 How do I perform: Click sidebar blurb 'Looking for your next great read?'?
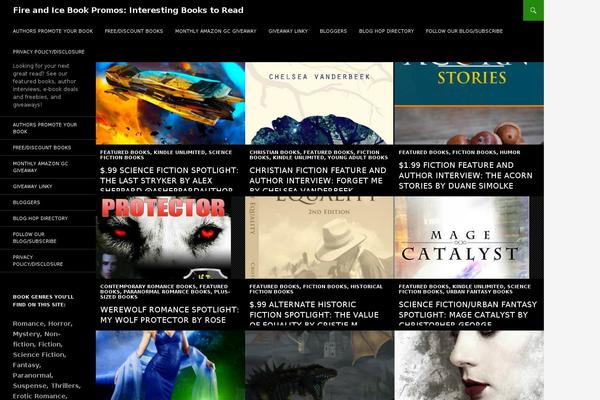coord(45,85)
